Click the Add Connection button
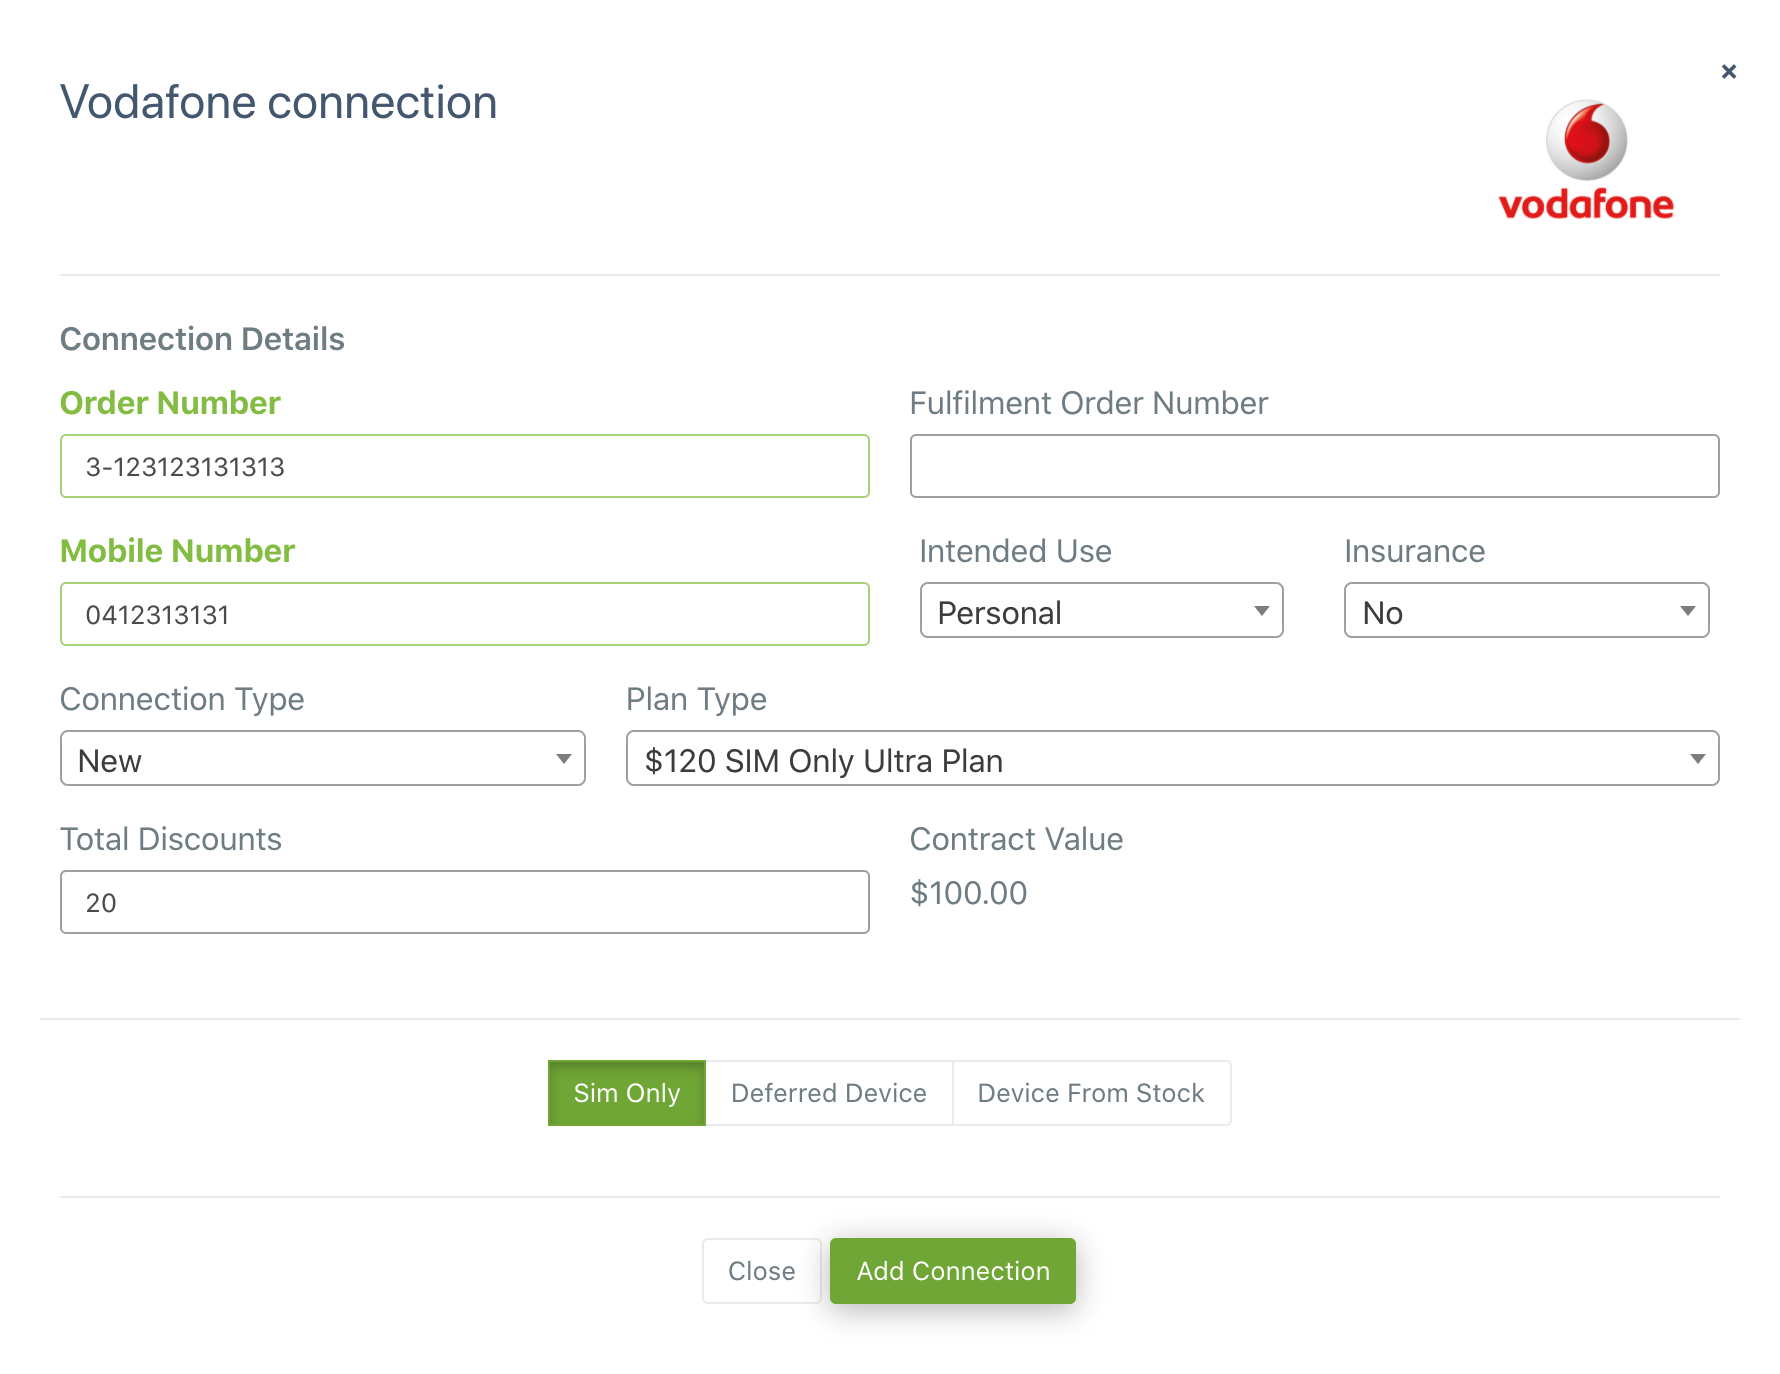1780x1374 pixels. pos(953,1271)
